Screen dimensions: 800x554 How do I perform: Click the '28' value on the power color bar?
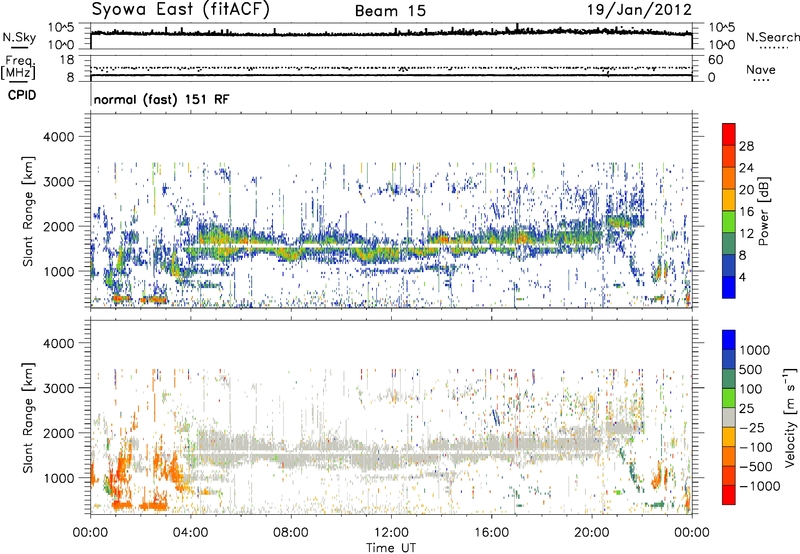coord(746,146)
